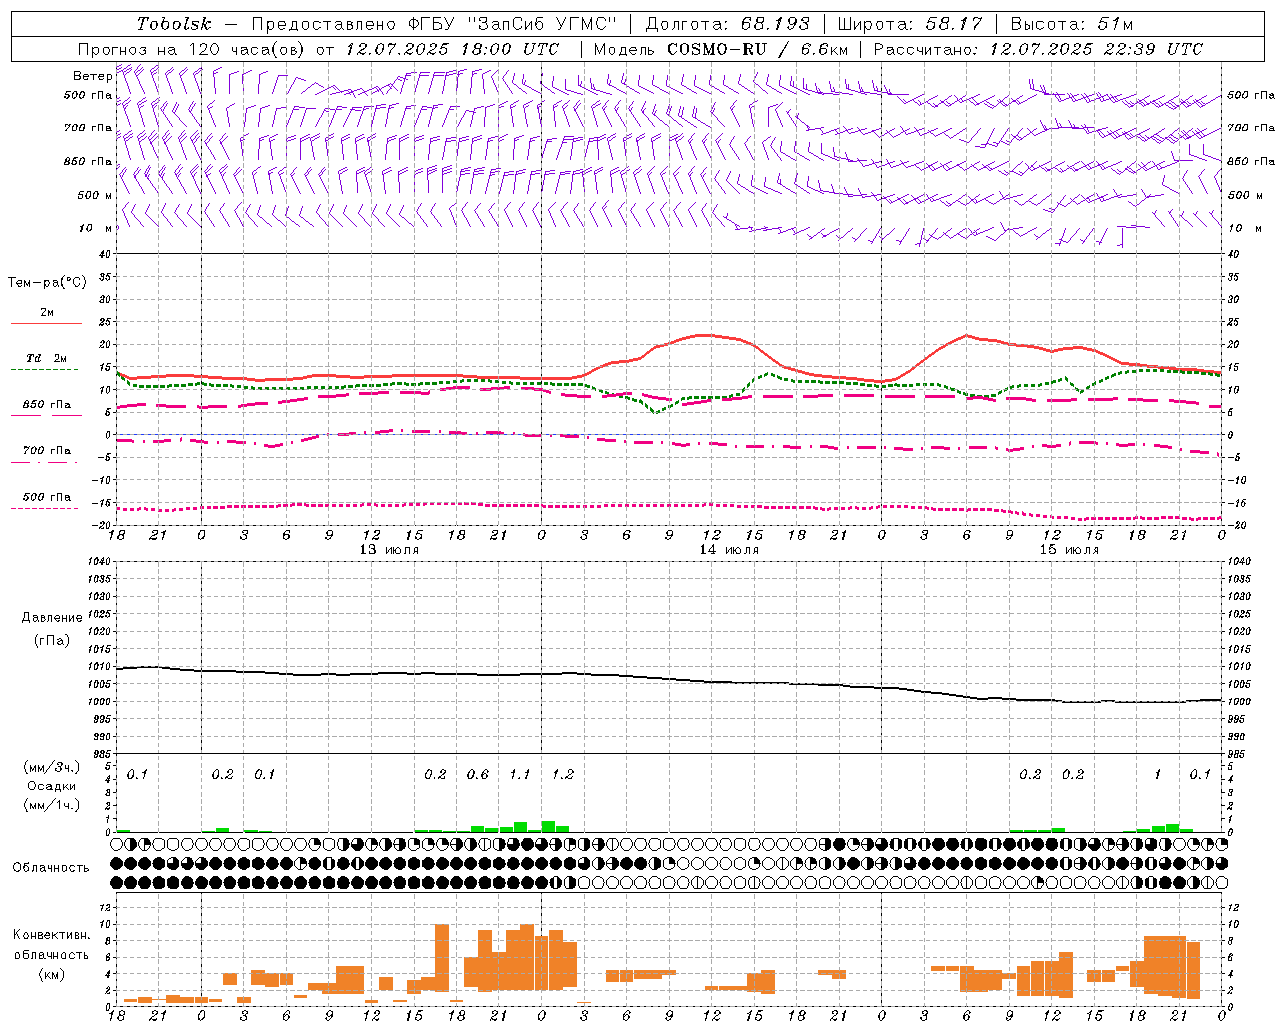Click the 13 июля date label
This screenshot has height=1024, width=1280.
click(x=388, y=550)
